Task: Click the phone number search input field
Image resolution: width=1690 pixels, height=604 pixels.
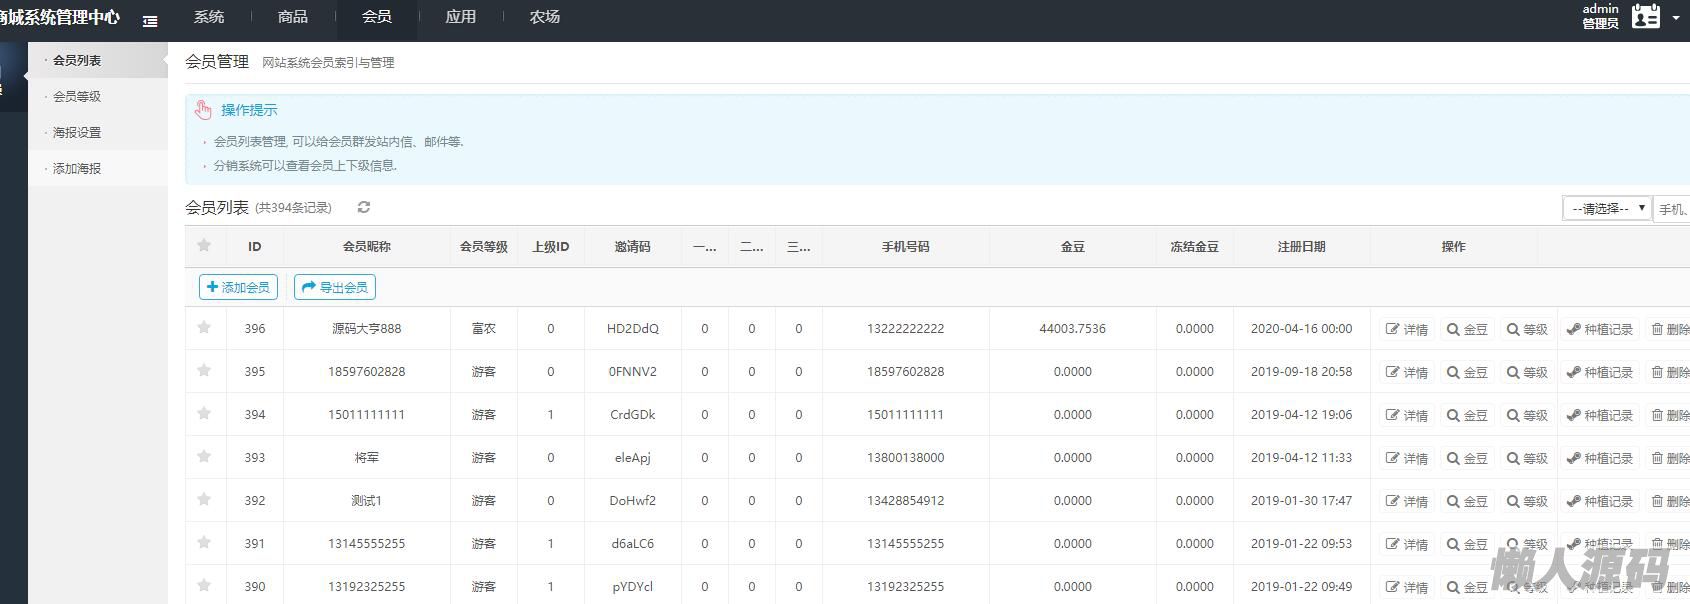Action: coord(1672,209)
